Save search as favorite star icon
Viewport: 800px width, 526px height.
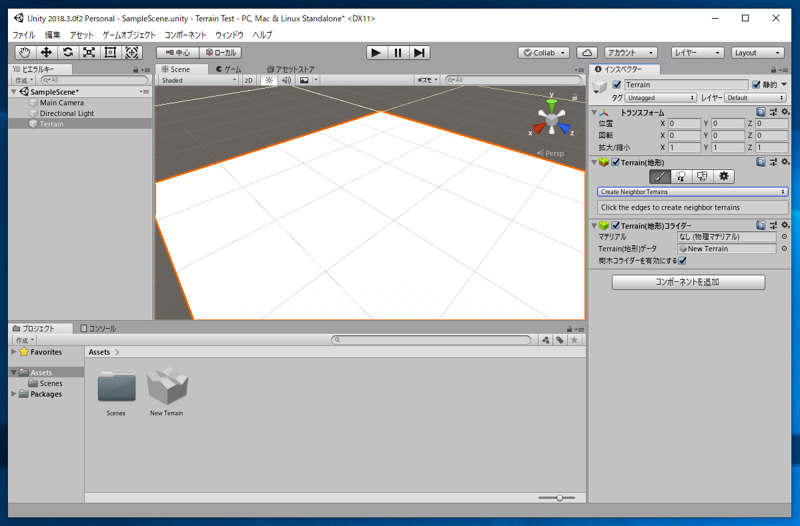[574, 340]
